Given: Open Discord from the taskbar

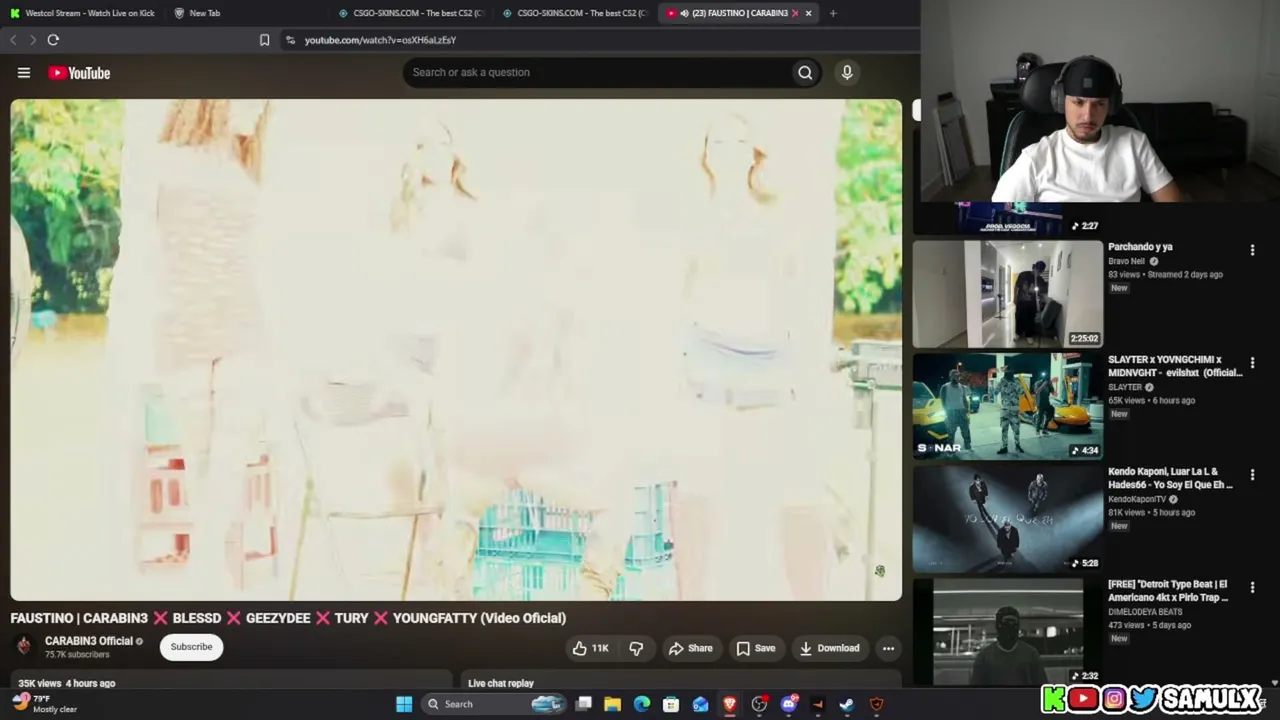Looking at the screenshot, I should 789,704.
